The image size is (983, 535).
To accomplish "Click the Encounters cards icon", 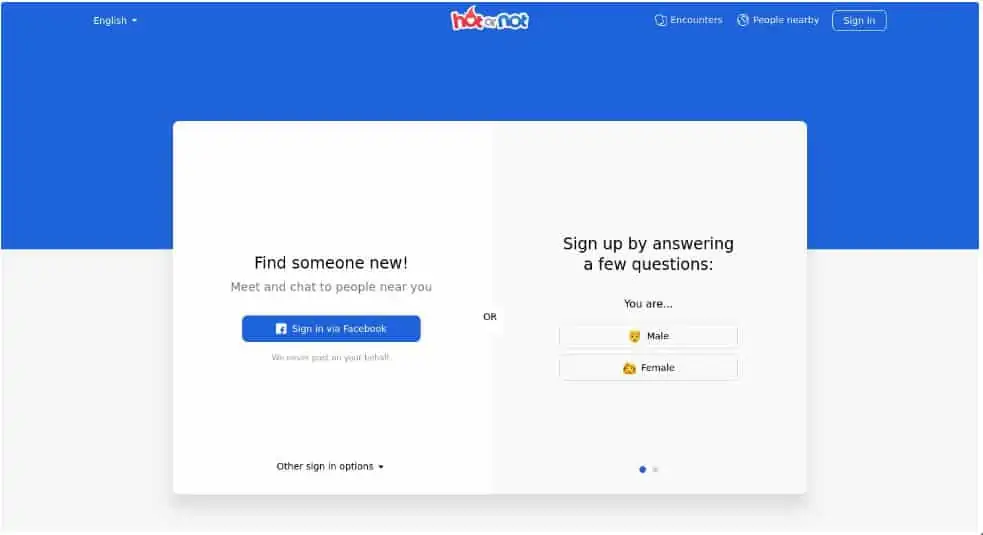I will pos(660,20).
